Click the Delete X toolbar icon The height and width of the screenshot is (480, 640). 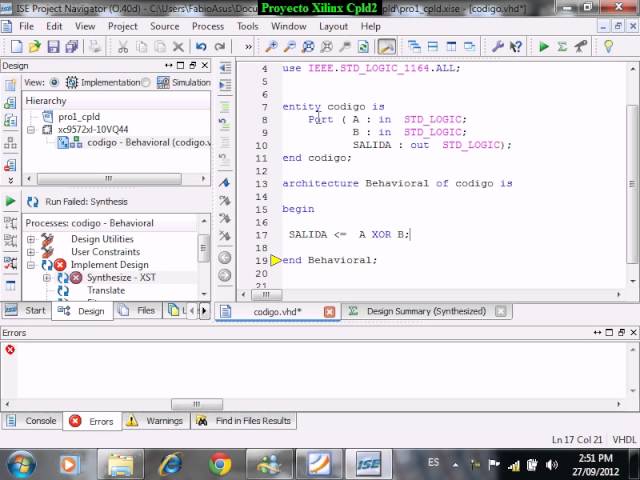(x=178, y=47)
